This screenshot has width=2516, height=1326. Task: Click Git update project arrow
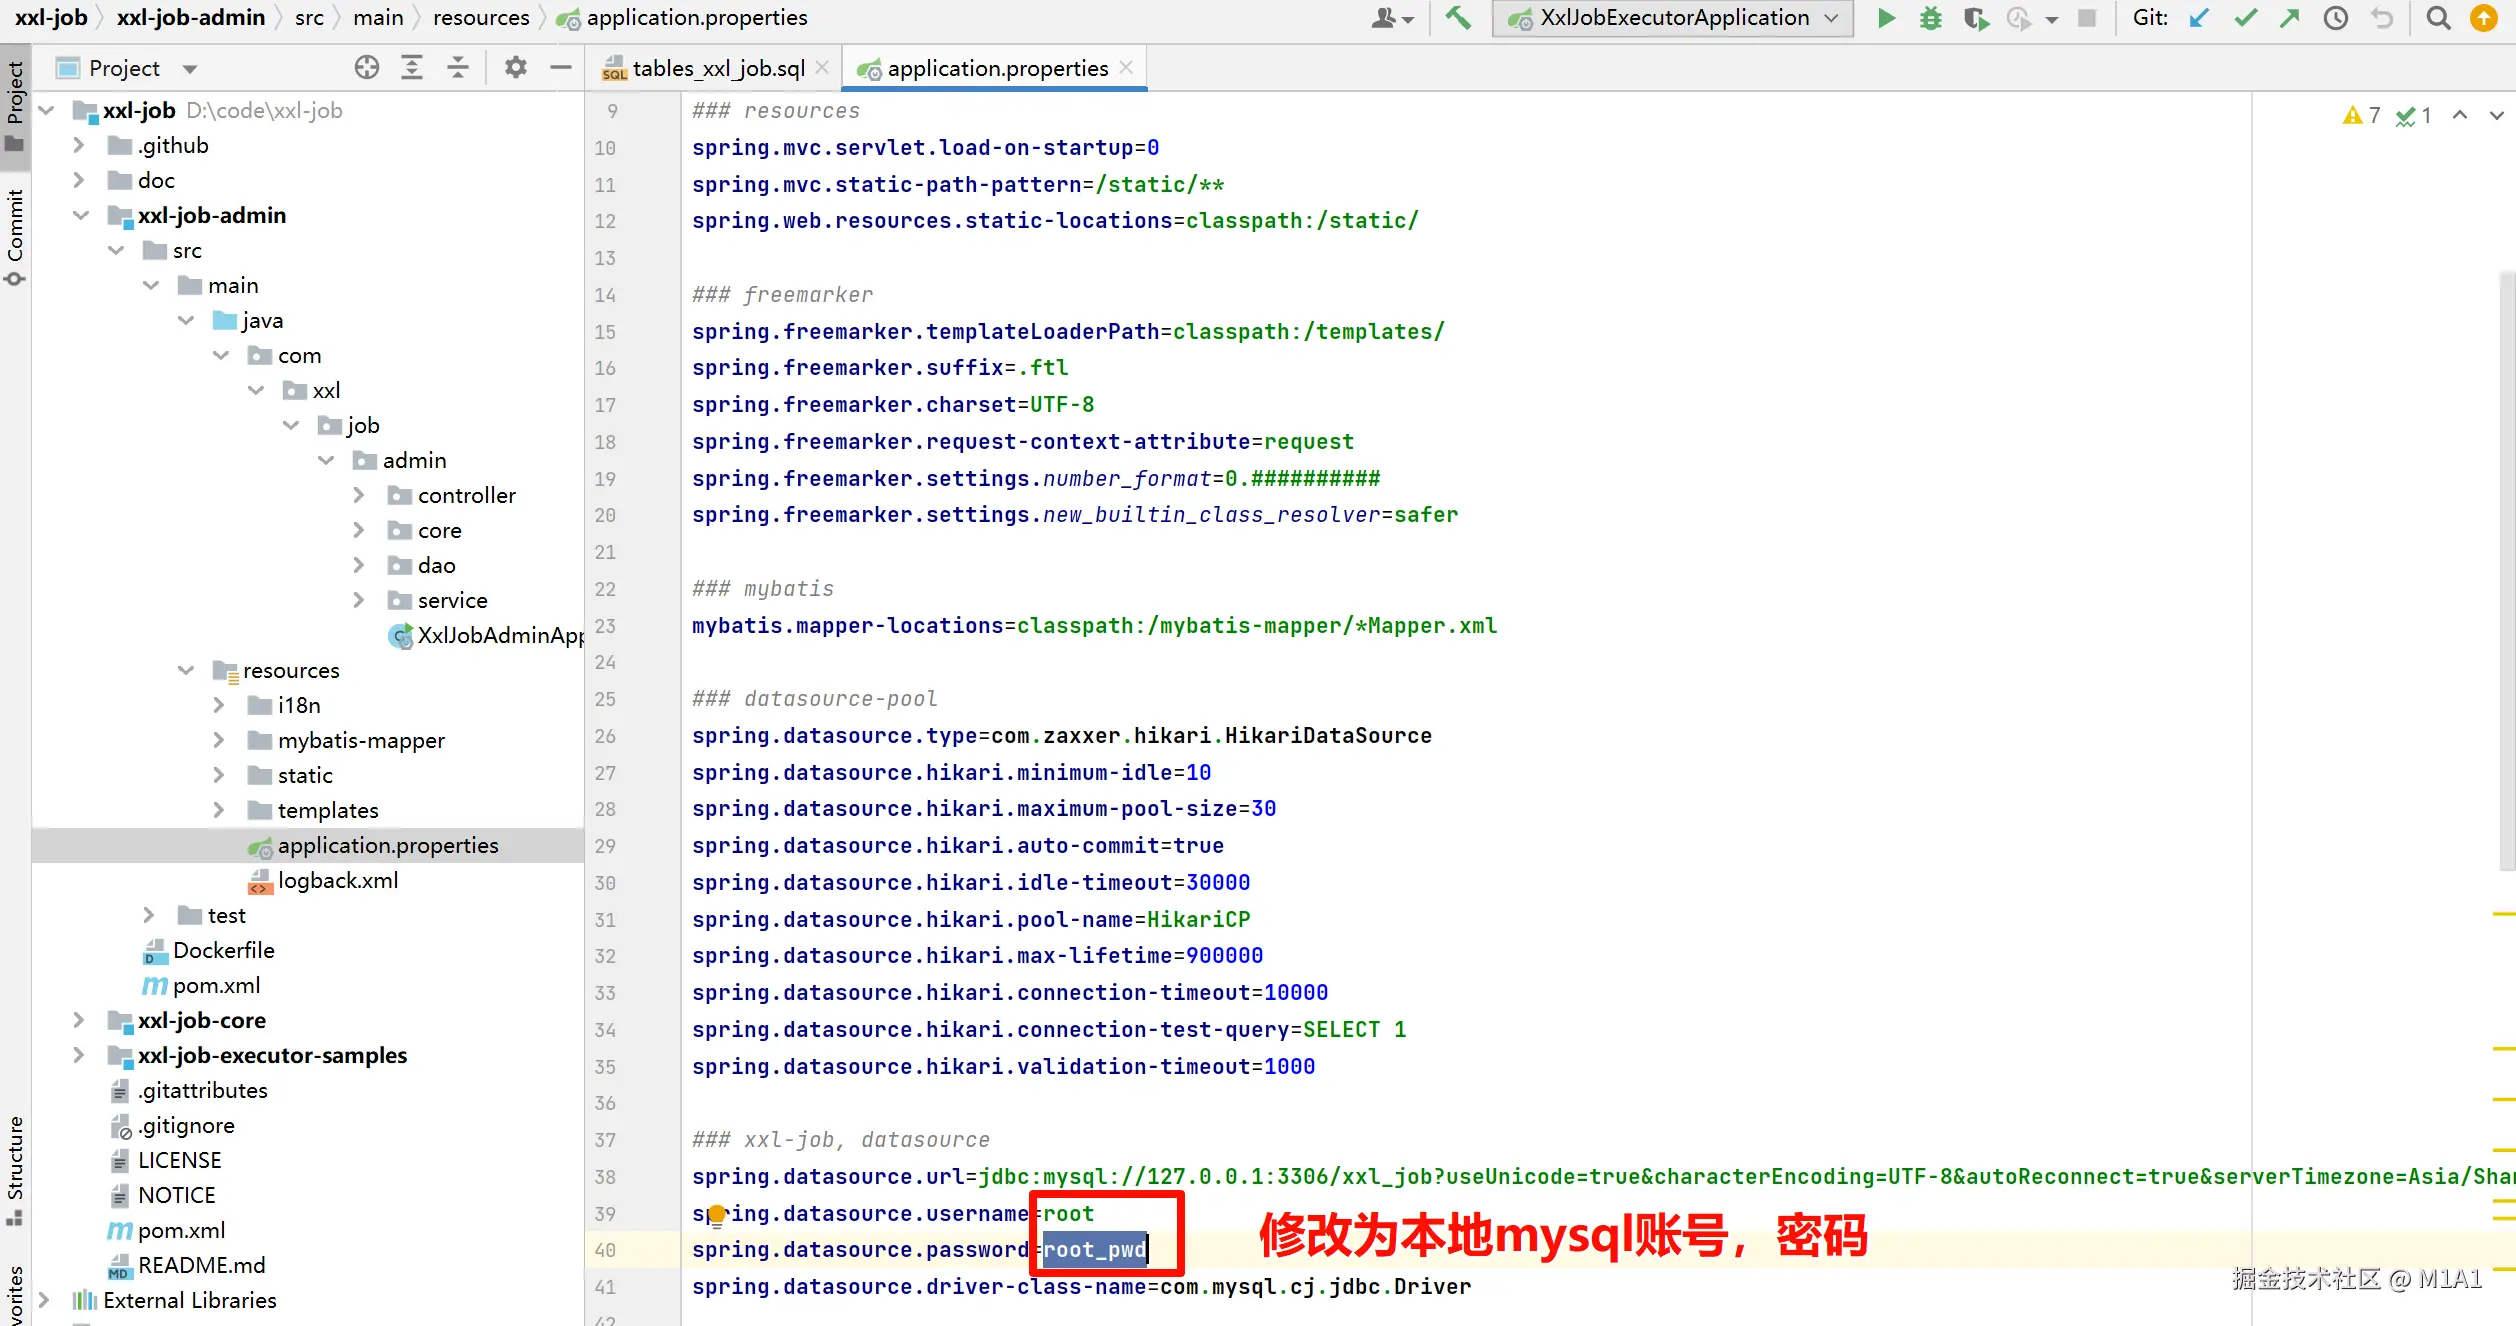click(2199, 18)
